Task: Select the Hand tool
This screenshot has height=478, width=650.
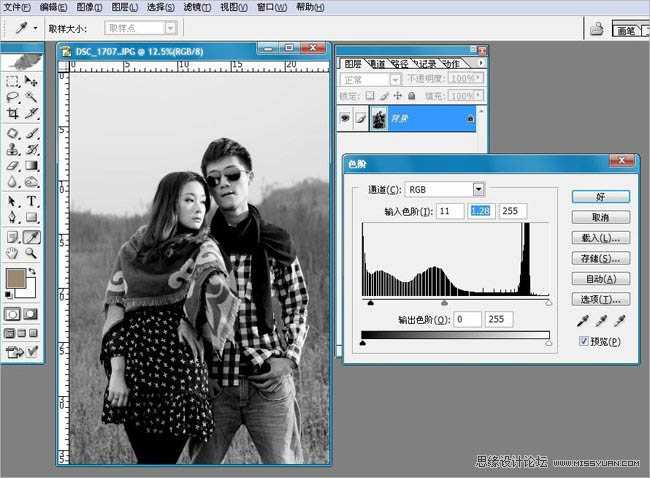Action: click(x=12, y=252)
